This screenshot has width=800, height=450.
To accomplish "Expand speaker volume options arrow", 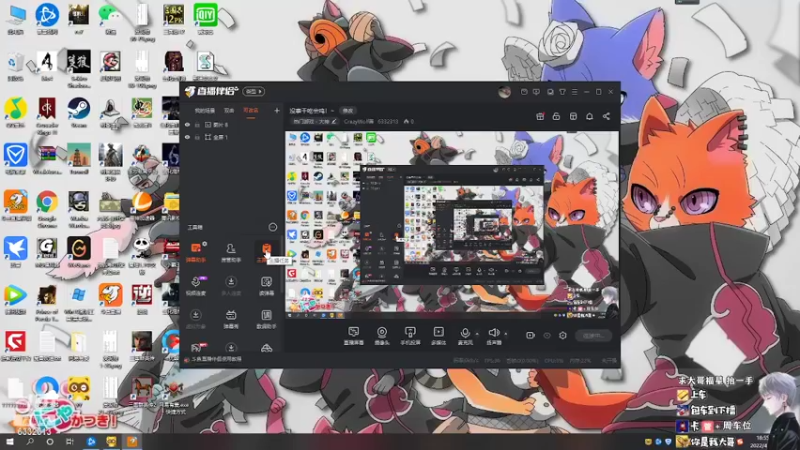I will [x=506, y=334].
